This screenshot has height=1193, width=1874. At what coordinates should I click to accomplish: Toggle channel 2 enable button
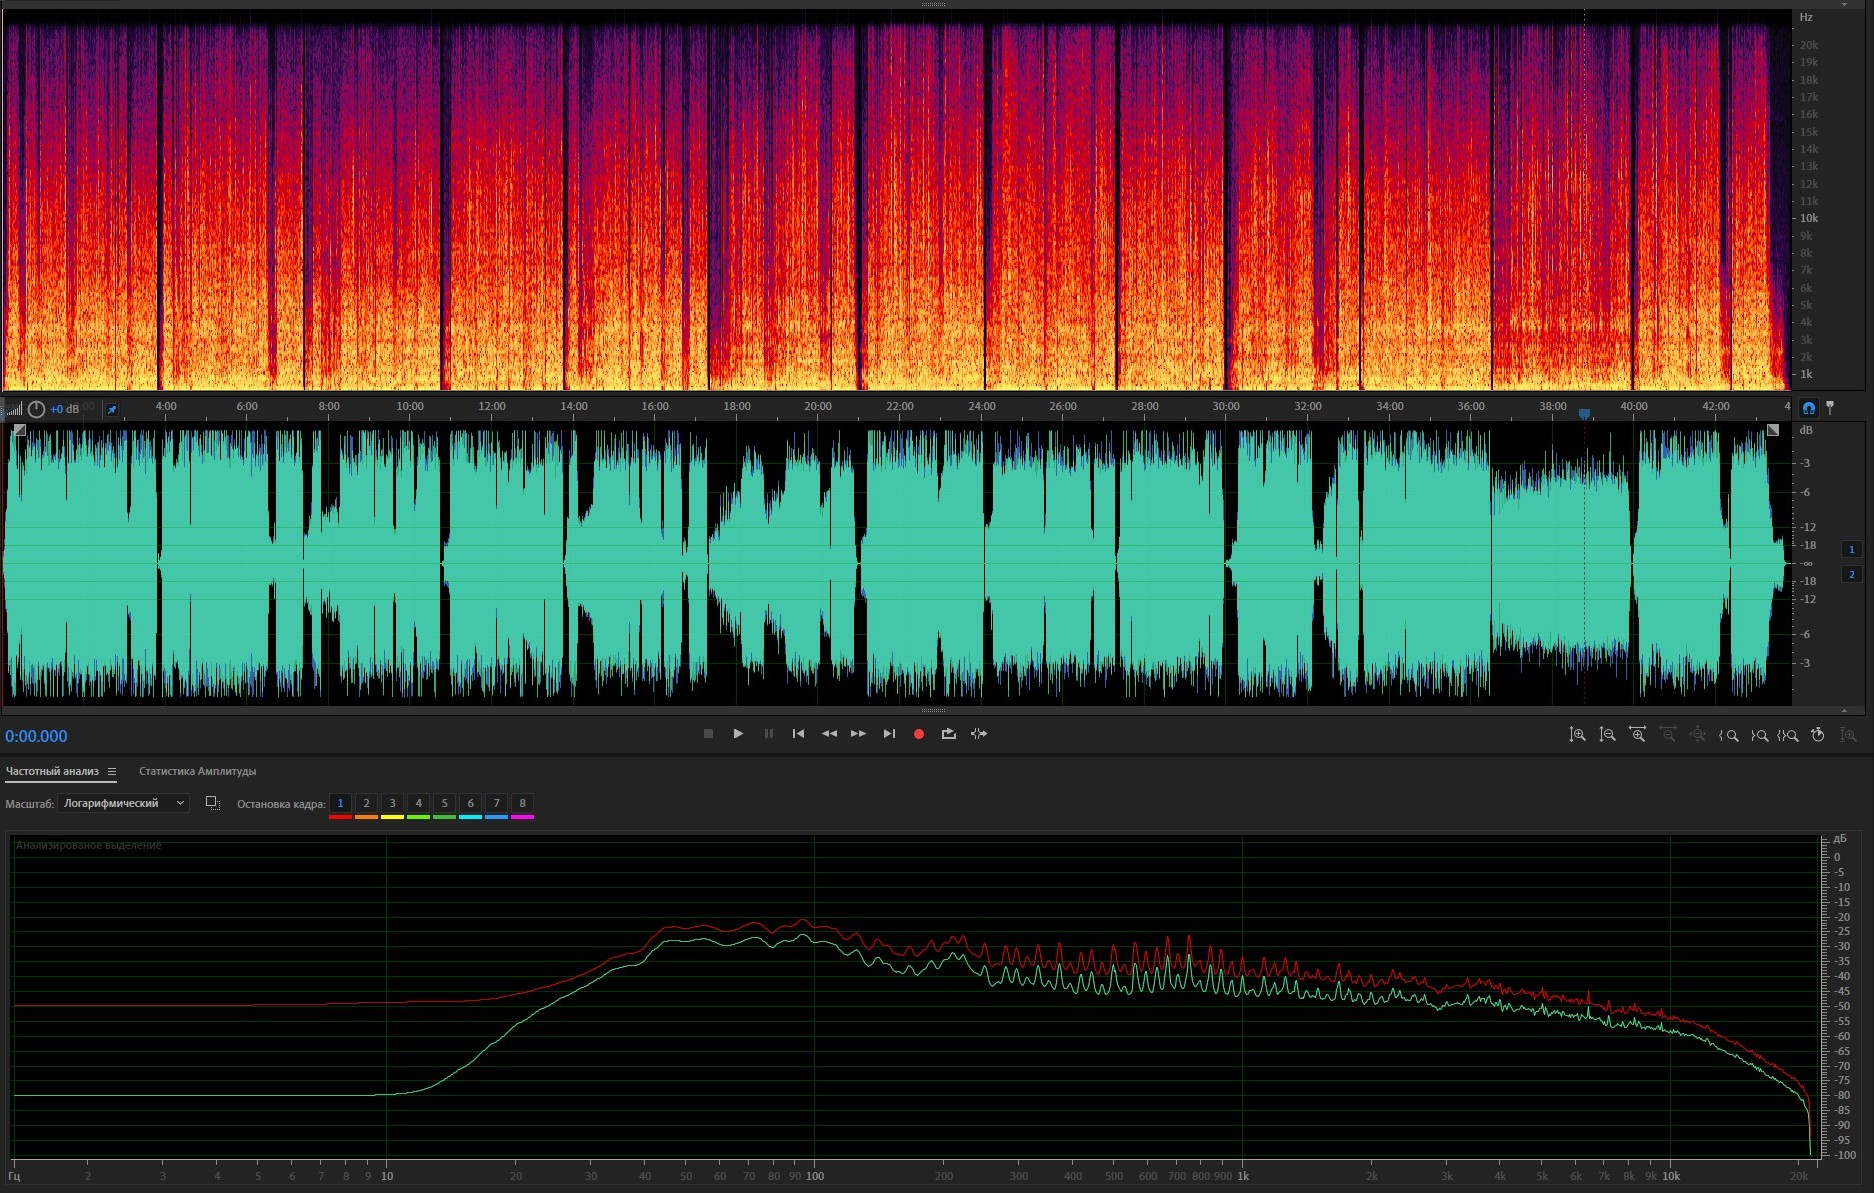pos(1851,574)
